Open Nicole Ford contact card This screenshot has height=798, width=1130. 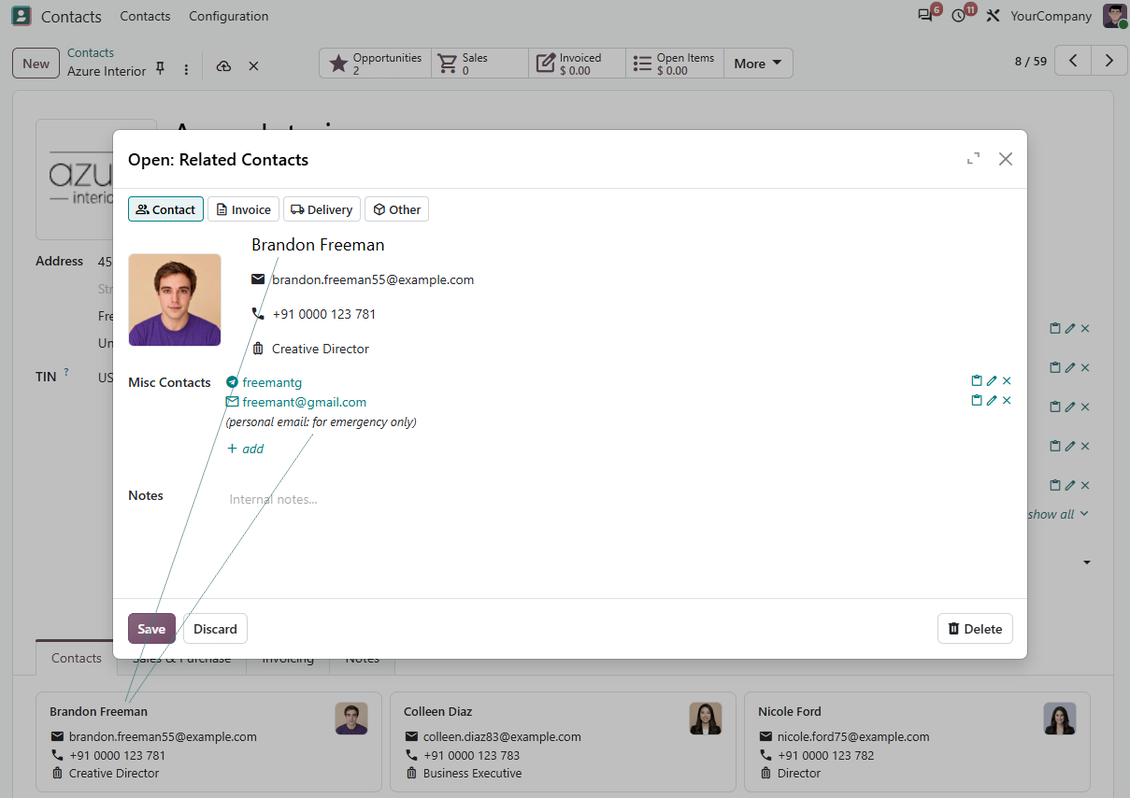[x=917, y=742]
